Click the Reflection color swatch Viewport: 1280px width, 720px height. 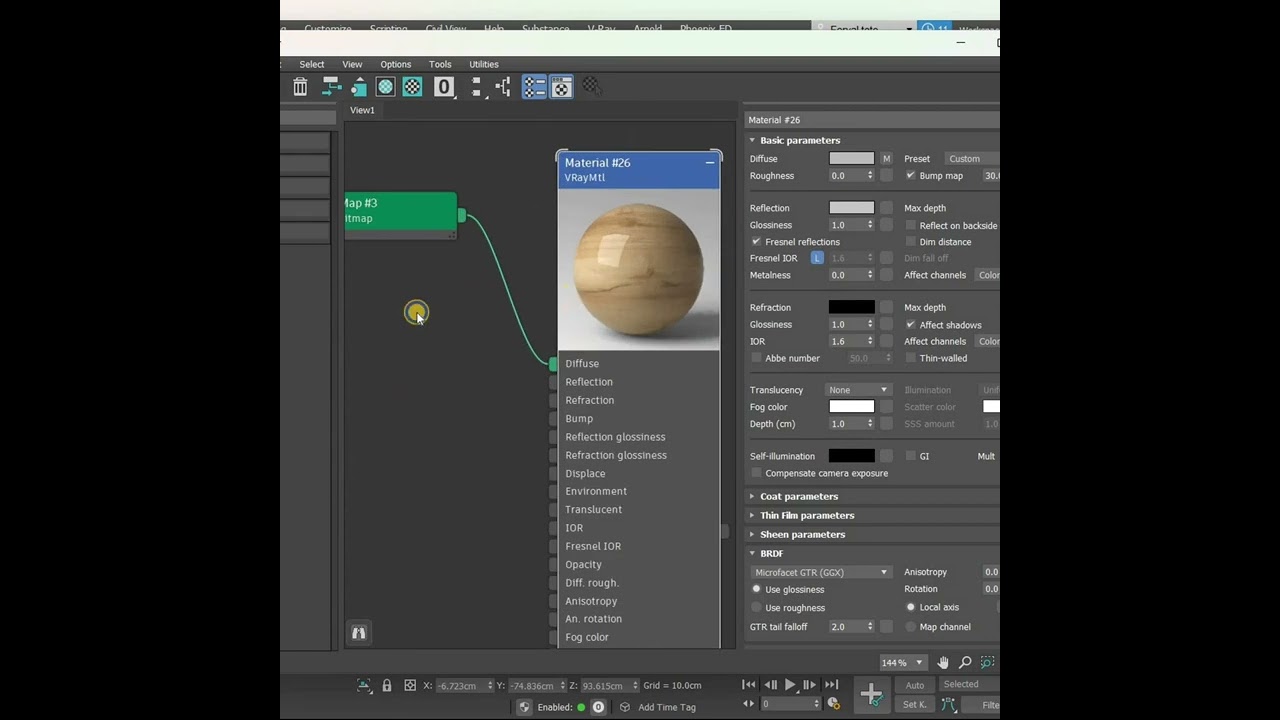[852, 208]
